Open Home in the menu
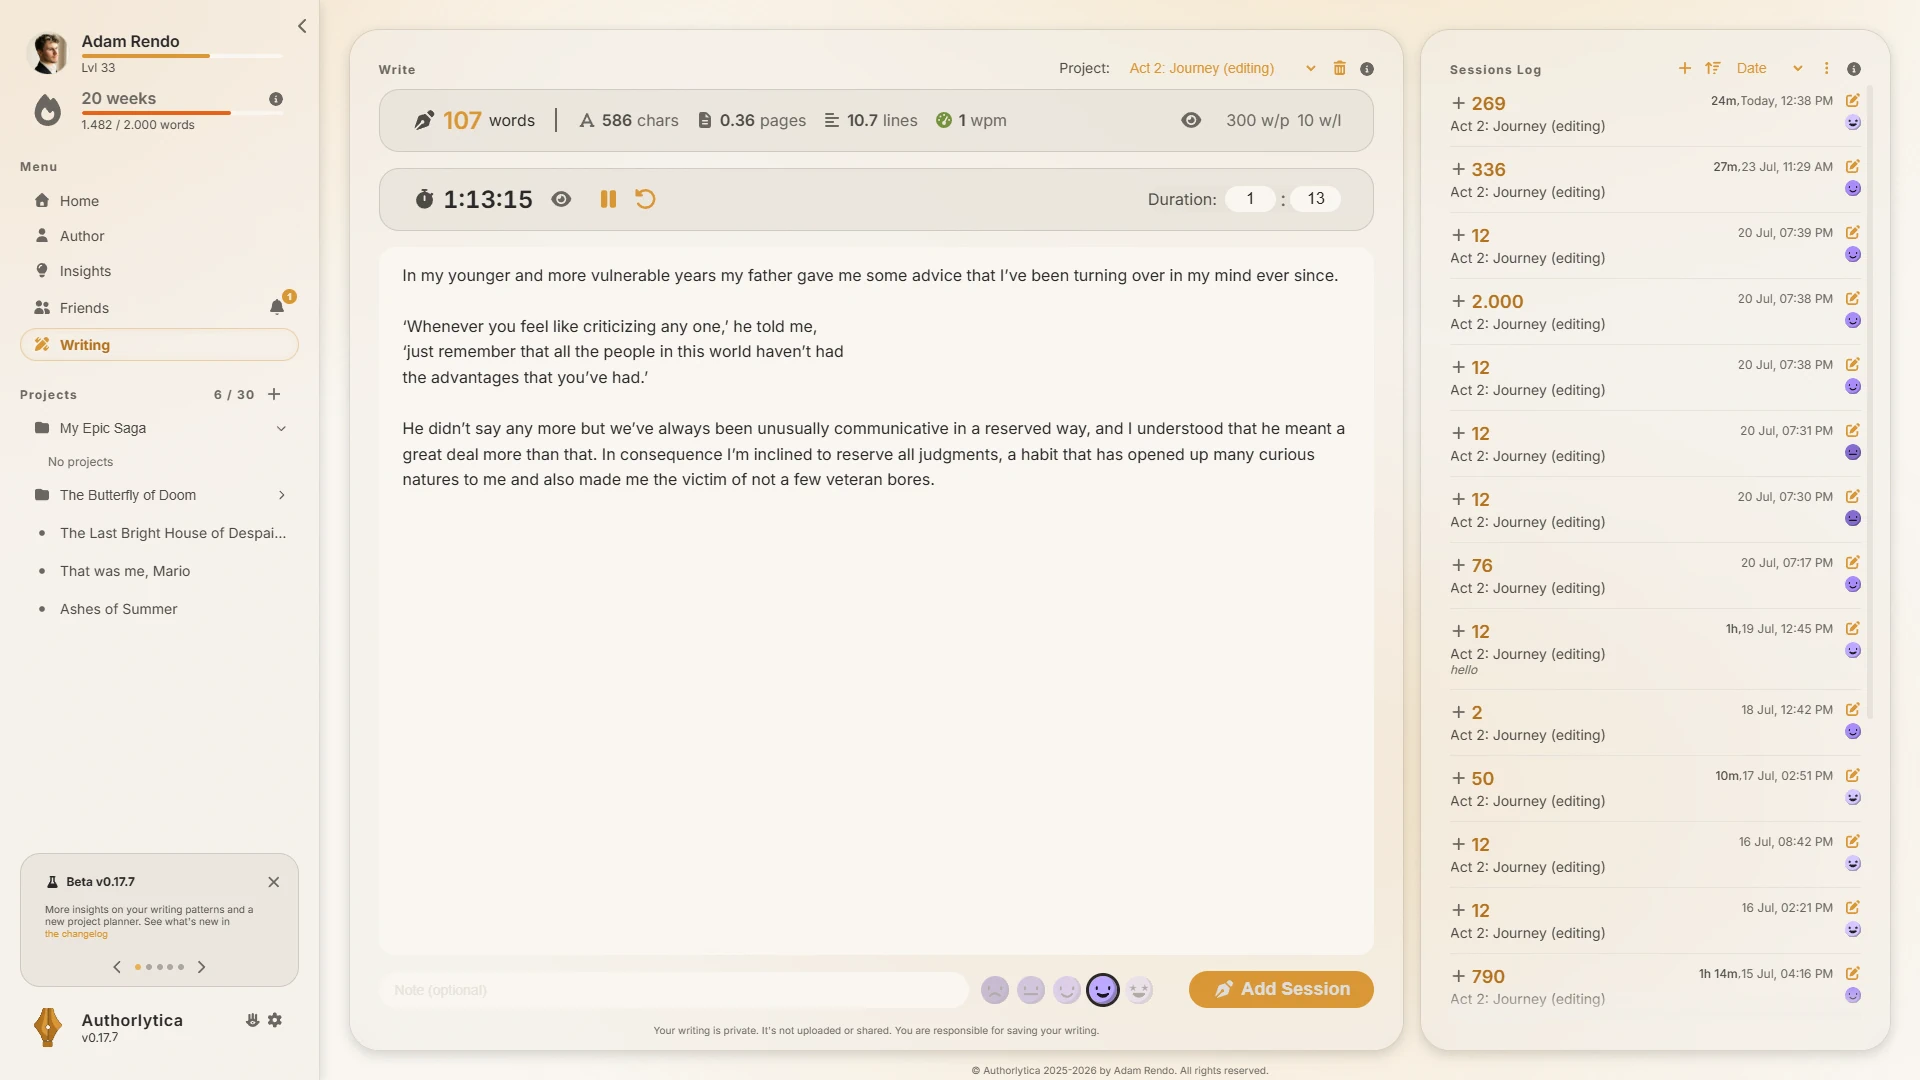The width and height of the screenshot is (1920, 1080). pyautogui.click(x=159, y=201)
